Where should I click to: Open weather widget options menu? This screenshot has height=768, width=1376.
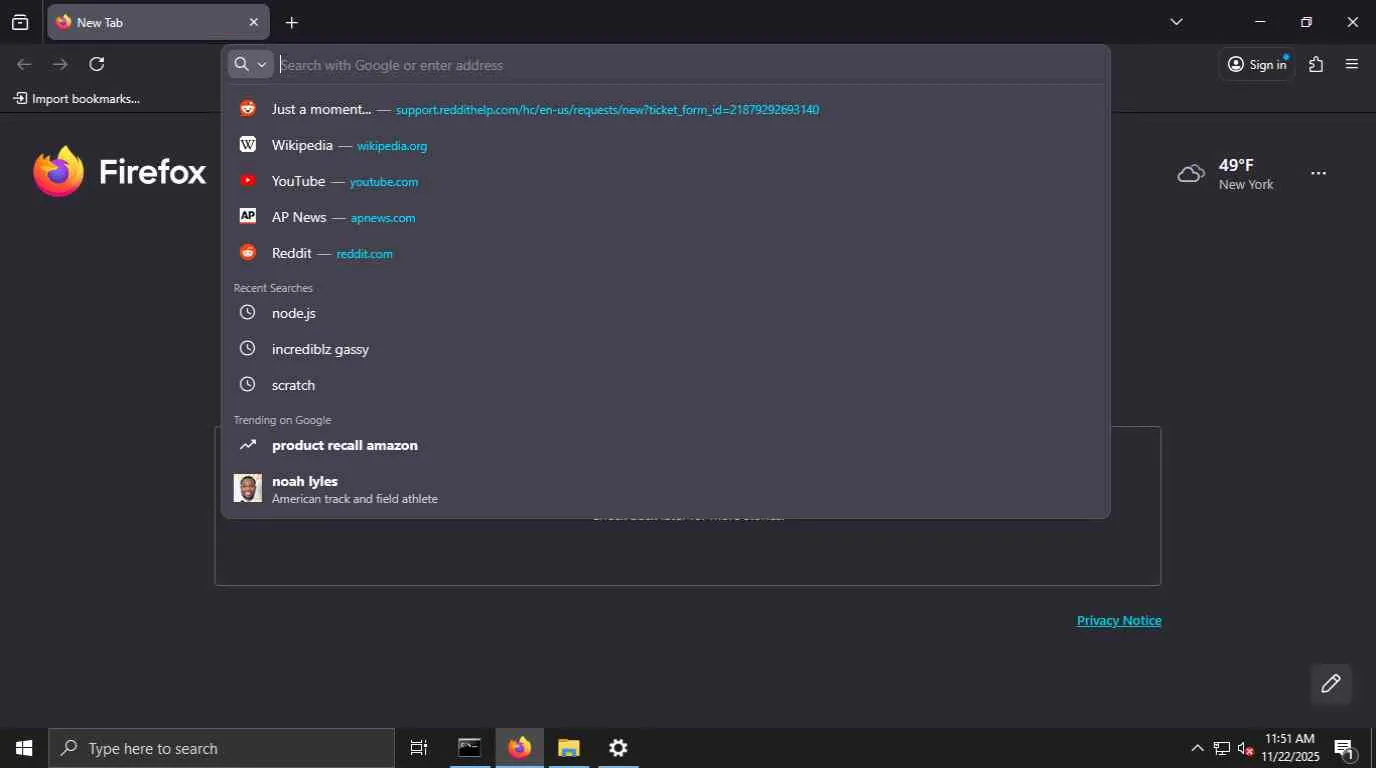[x=1318, y=173]
